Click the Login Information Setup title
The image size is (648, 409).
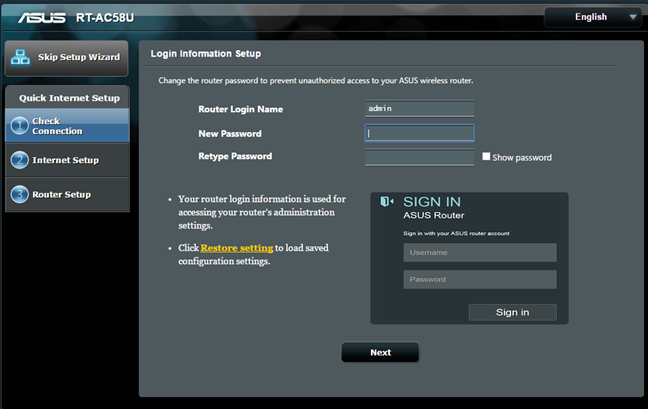click(x=206, y=54)
